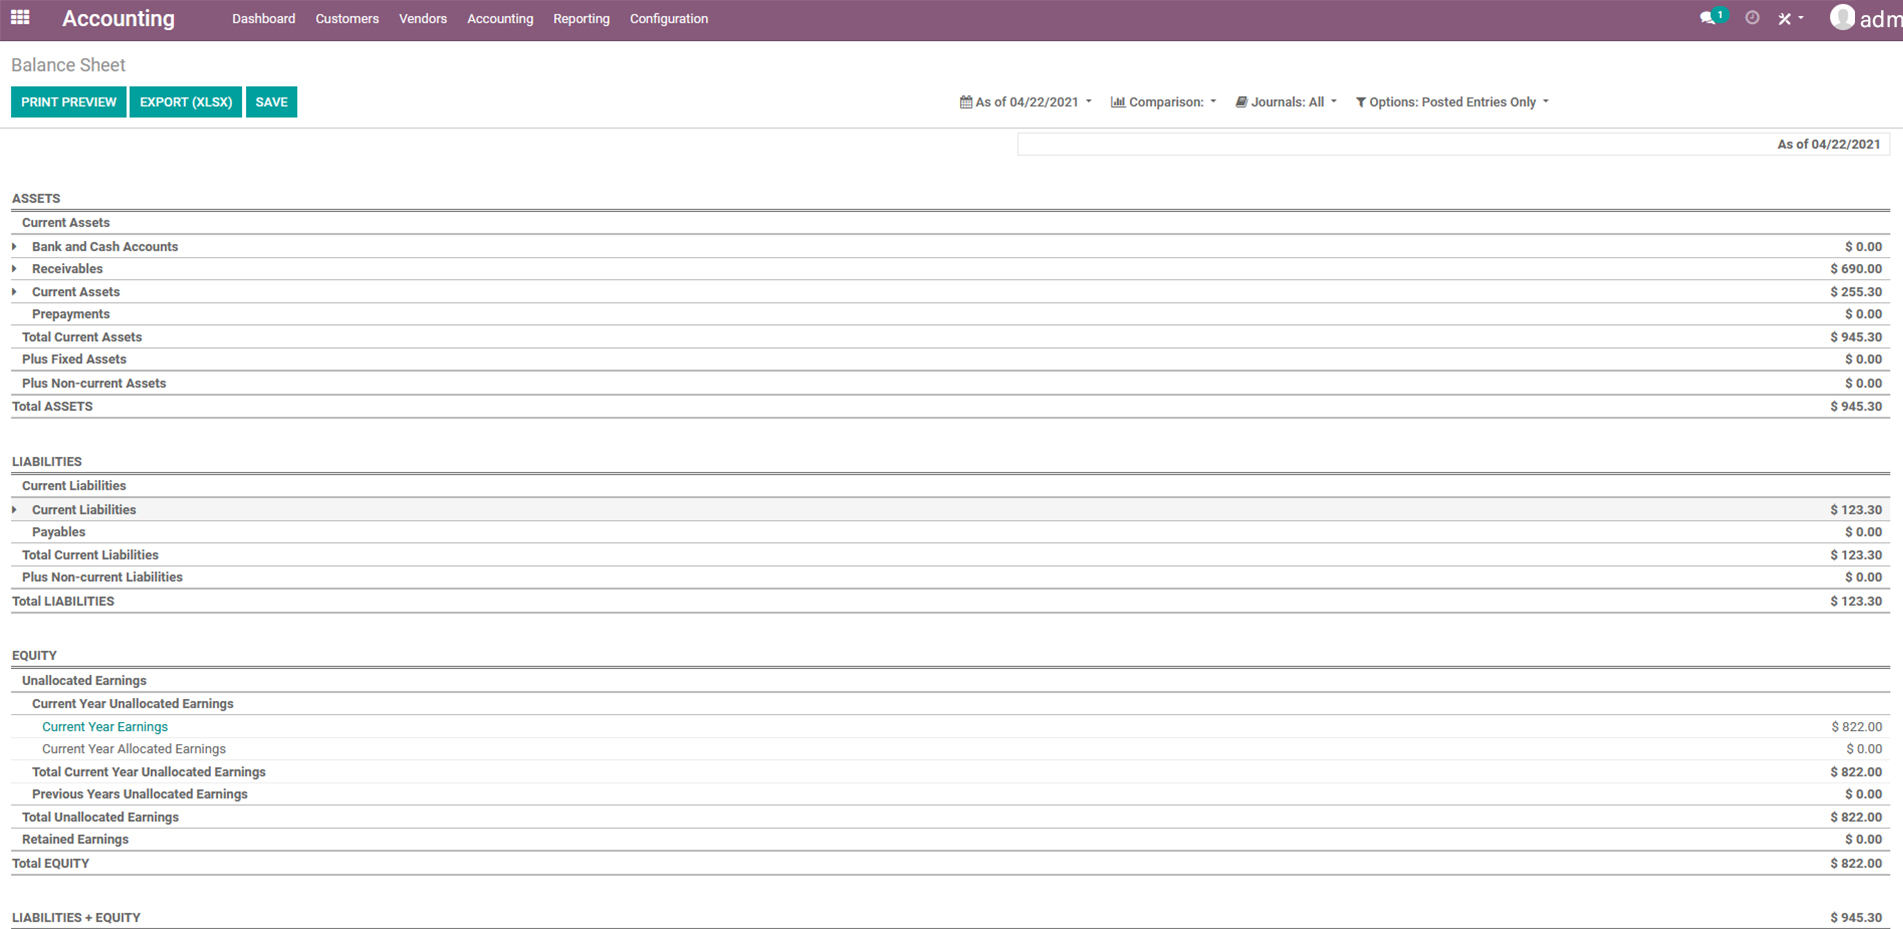The width and height of the screenshot is (1903, 929).
Task: Open the conversations chat bubble icon
Action: [1707, 18]
